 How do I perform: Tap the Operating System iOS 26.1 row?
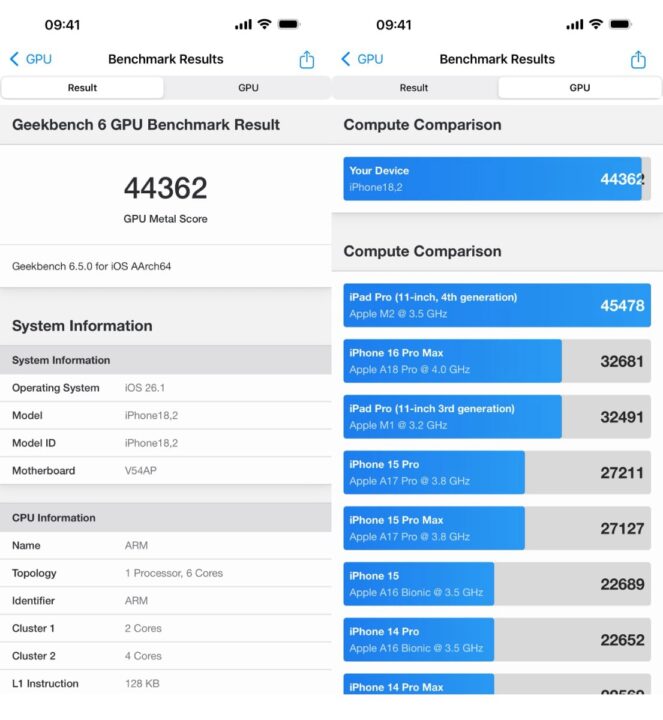165,388
